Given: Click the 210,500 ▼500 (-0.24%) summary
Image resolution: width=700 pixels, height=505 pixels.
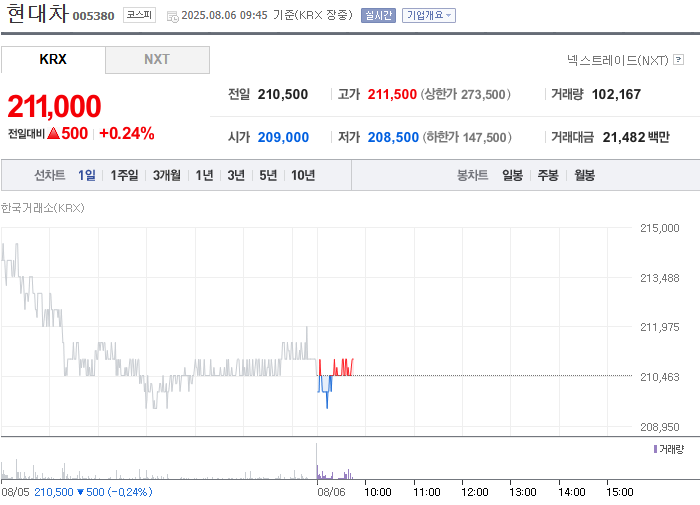Looking at the screenshot, I should pyautogui.click(x=93, y=492).
